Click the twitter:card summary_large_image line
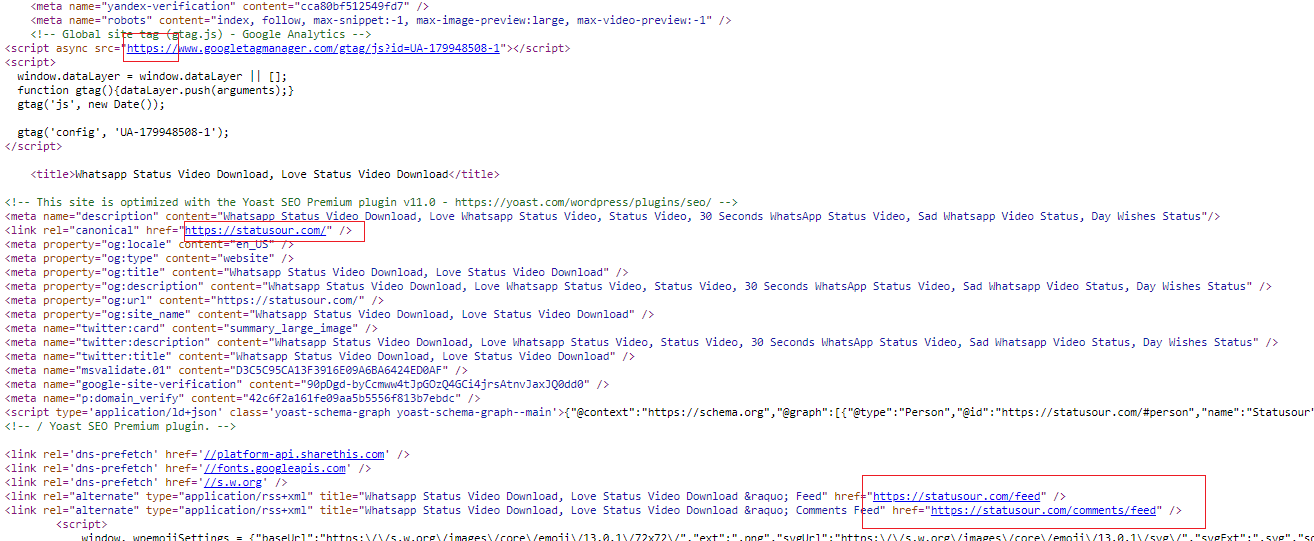The width and height of the screenshot is (1314, 541). [x=191, y=328]
